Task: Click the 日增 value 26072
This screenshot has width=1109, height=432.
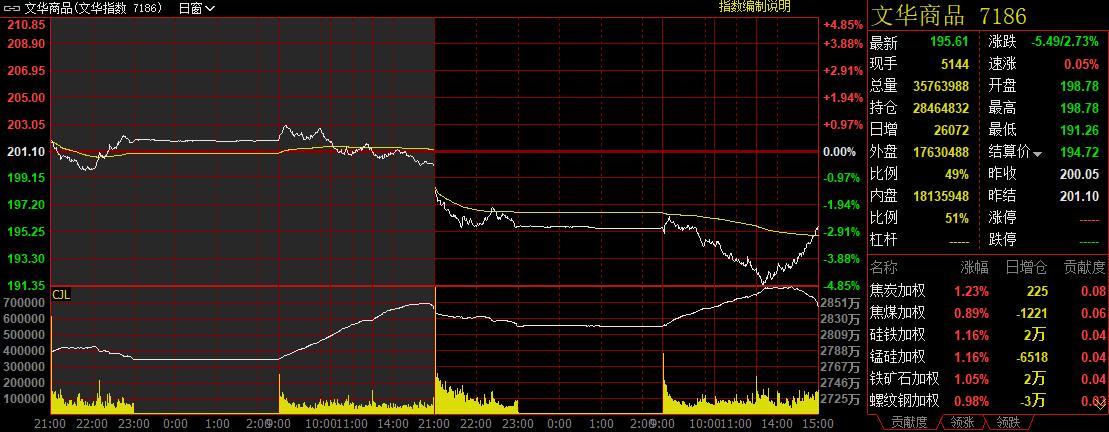Action: [x=951, y=130]
